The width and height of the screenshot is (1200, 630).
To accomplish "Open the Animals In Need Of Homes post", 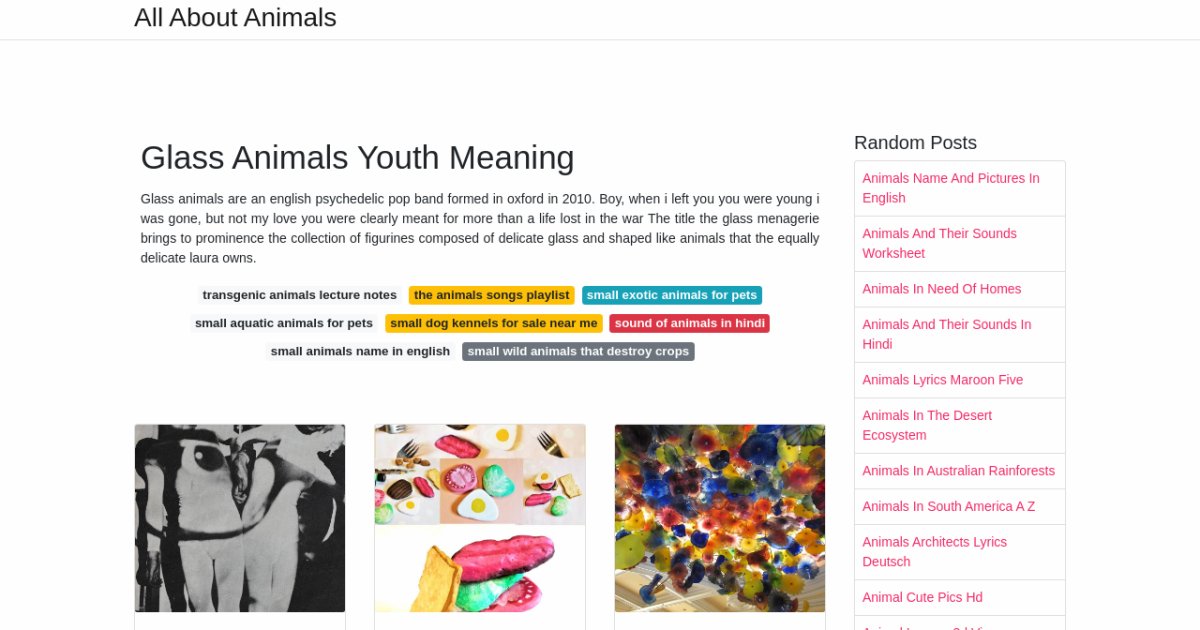I will click(941, 289).
